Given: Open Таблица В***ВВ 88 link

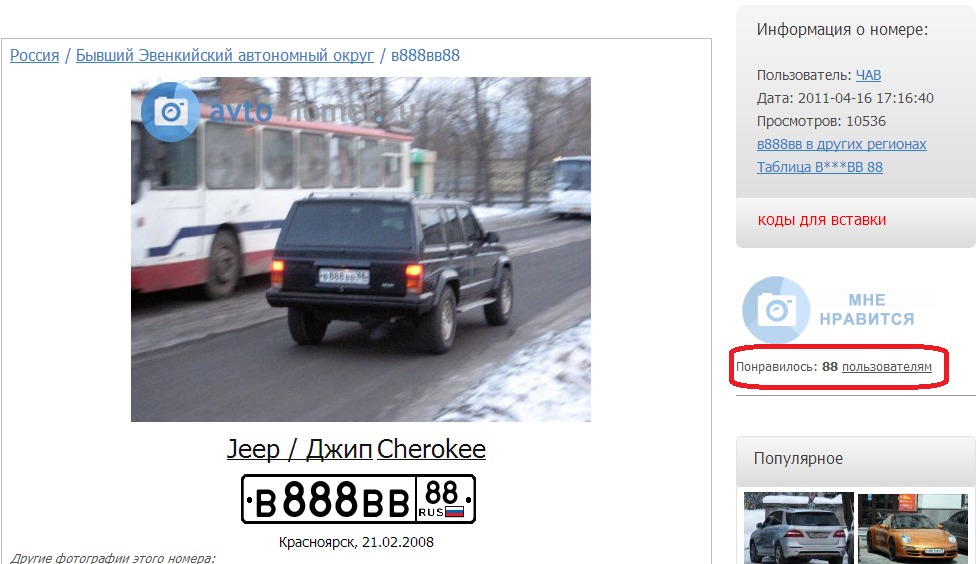Looking at the screenshot, I should [820, 167].
